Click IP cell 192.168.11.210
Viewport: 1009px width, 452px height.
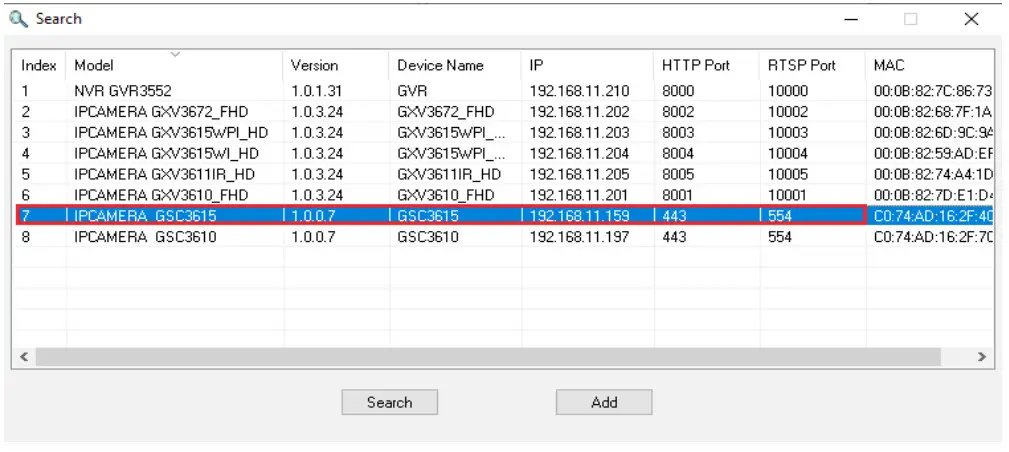click(579, 91)
